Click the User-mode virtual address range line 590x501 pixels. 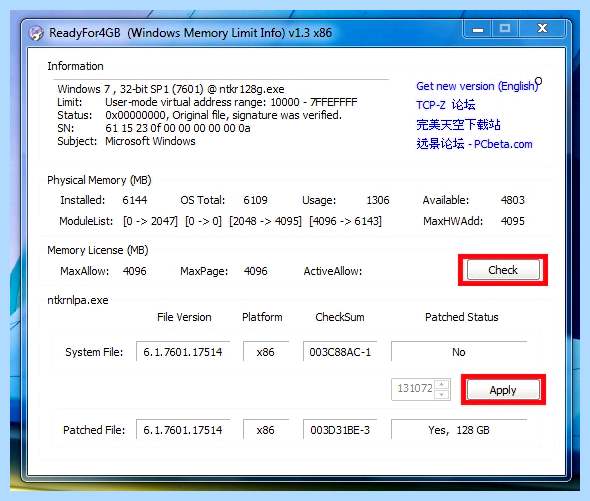pos(231,102)
